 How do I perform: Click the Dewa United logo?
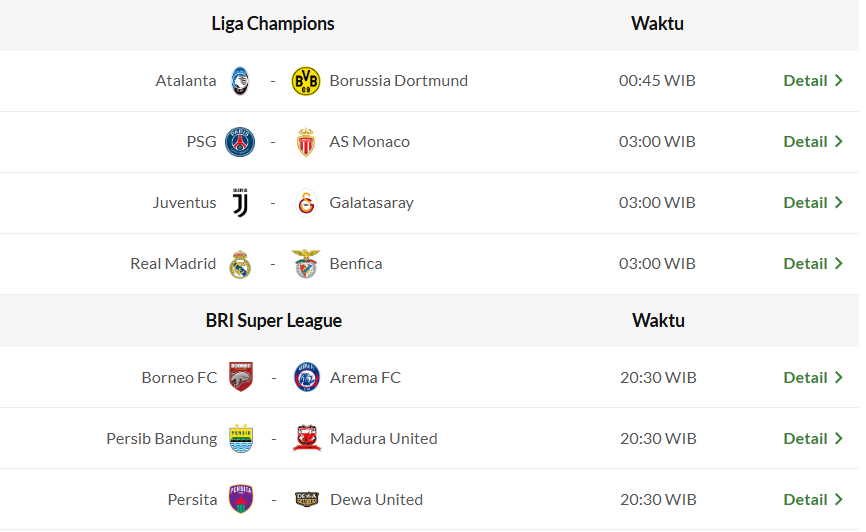coord(306,500)
